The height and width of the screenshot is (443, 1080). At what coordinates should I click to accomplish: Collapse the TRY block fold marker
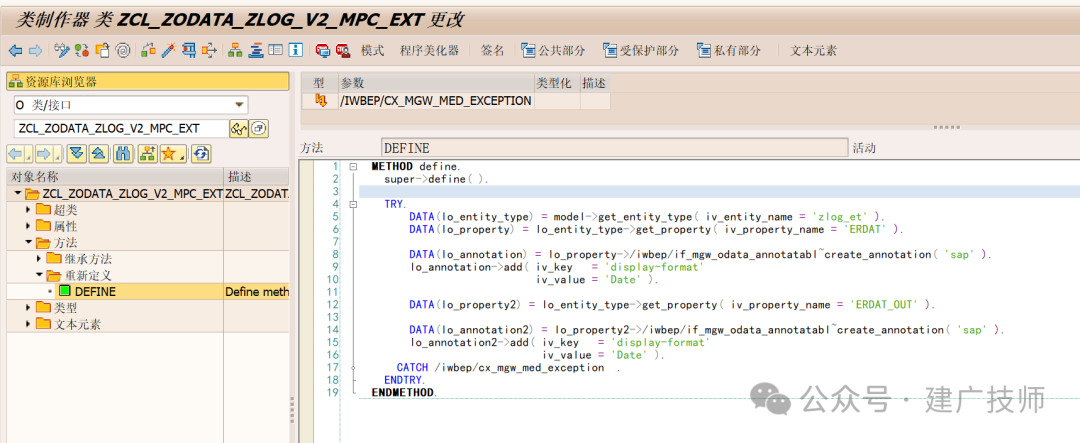pyautogui.click(x=353, y=204)
